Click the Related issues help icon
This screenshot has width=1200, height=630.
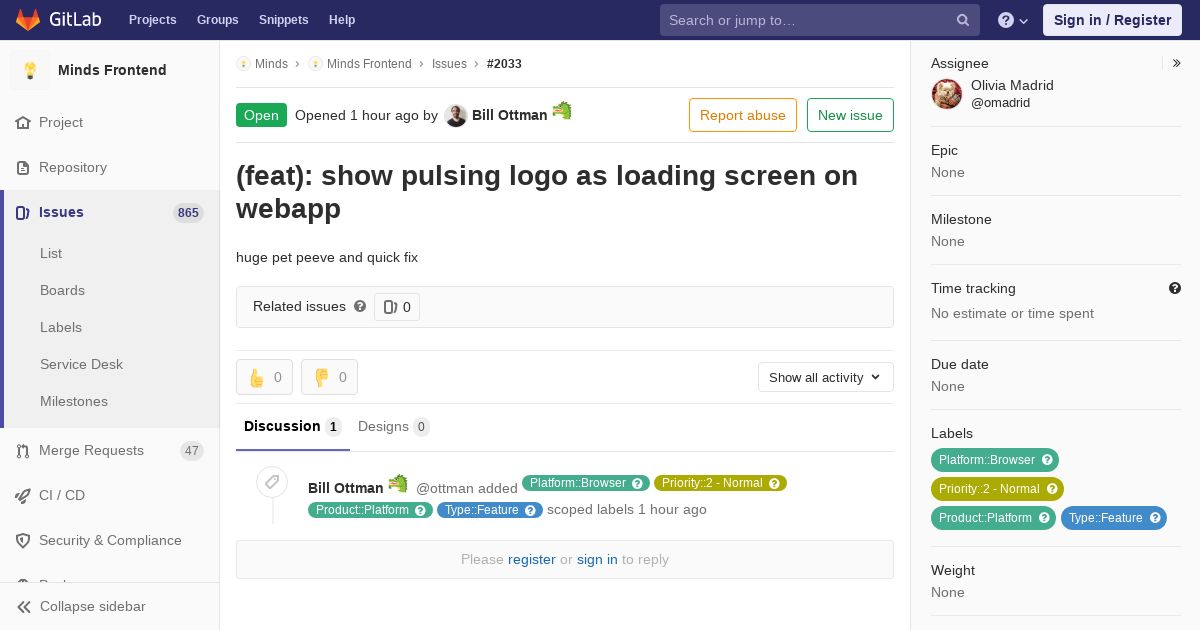(360, 306)
